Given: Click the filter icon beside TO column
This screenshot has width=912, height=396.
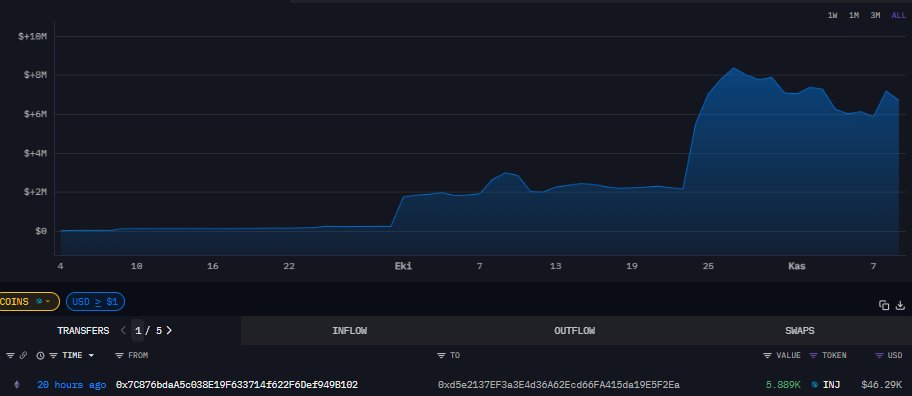Looking at the screenshot, I should (441, 355).
